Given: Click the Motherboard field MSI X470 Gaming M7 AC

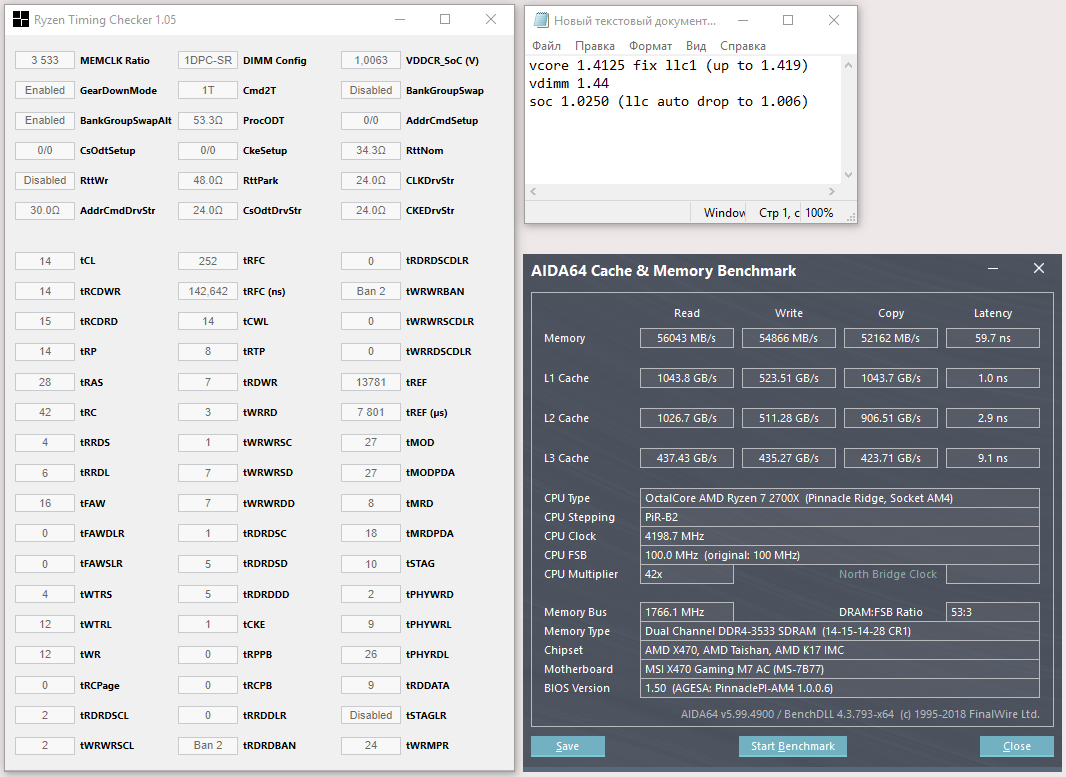Looking at the screenshot, I should coord(840,669).
